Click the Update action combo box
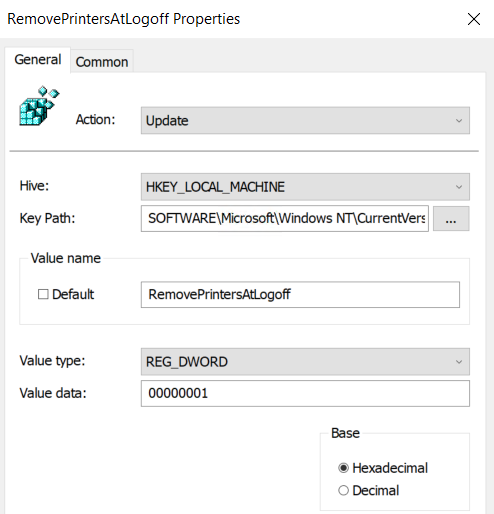 (x=305, y=121)
